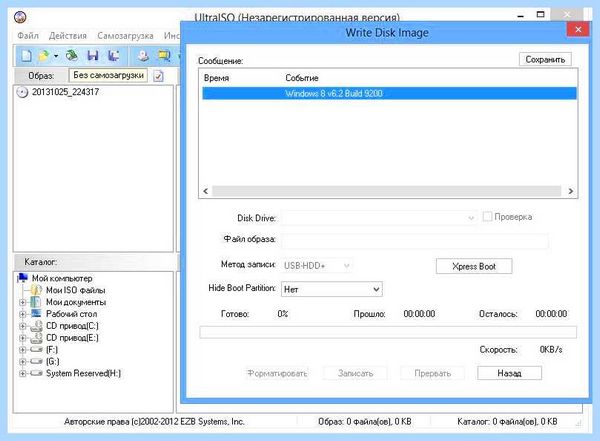This screenshot has height=441, width=600.
Task: Click the Save floppy disk icon
Action: [x=93, y=56]
